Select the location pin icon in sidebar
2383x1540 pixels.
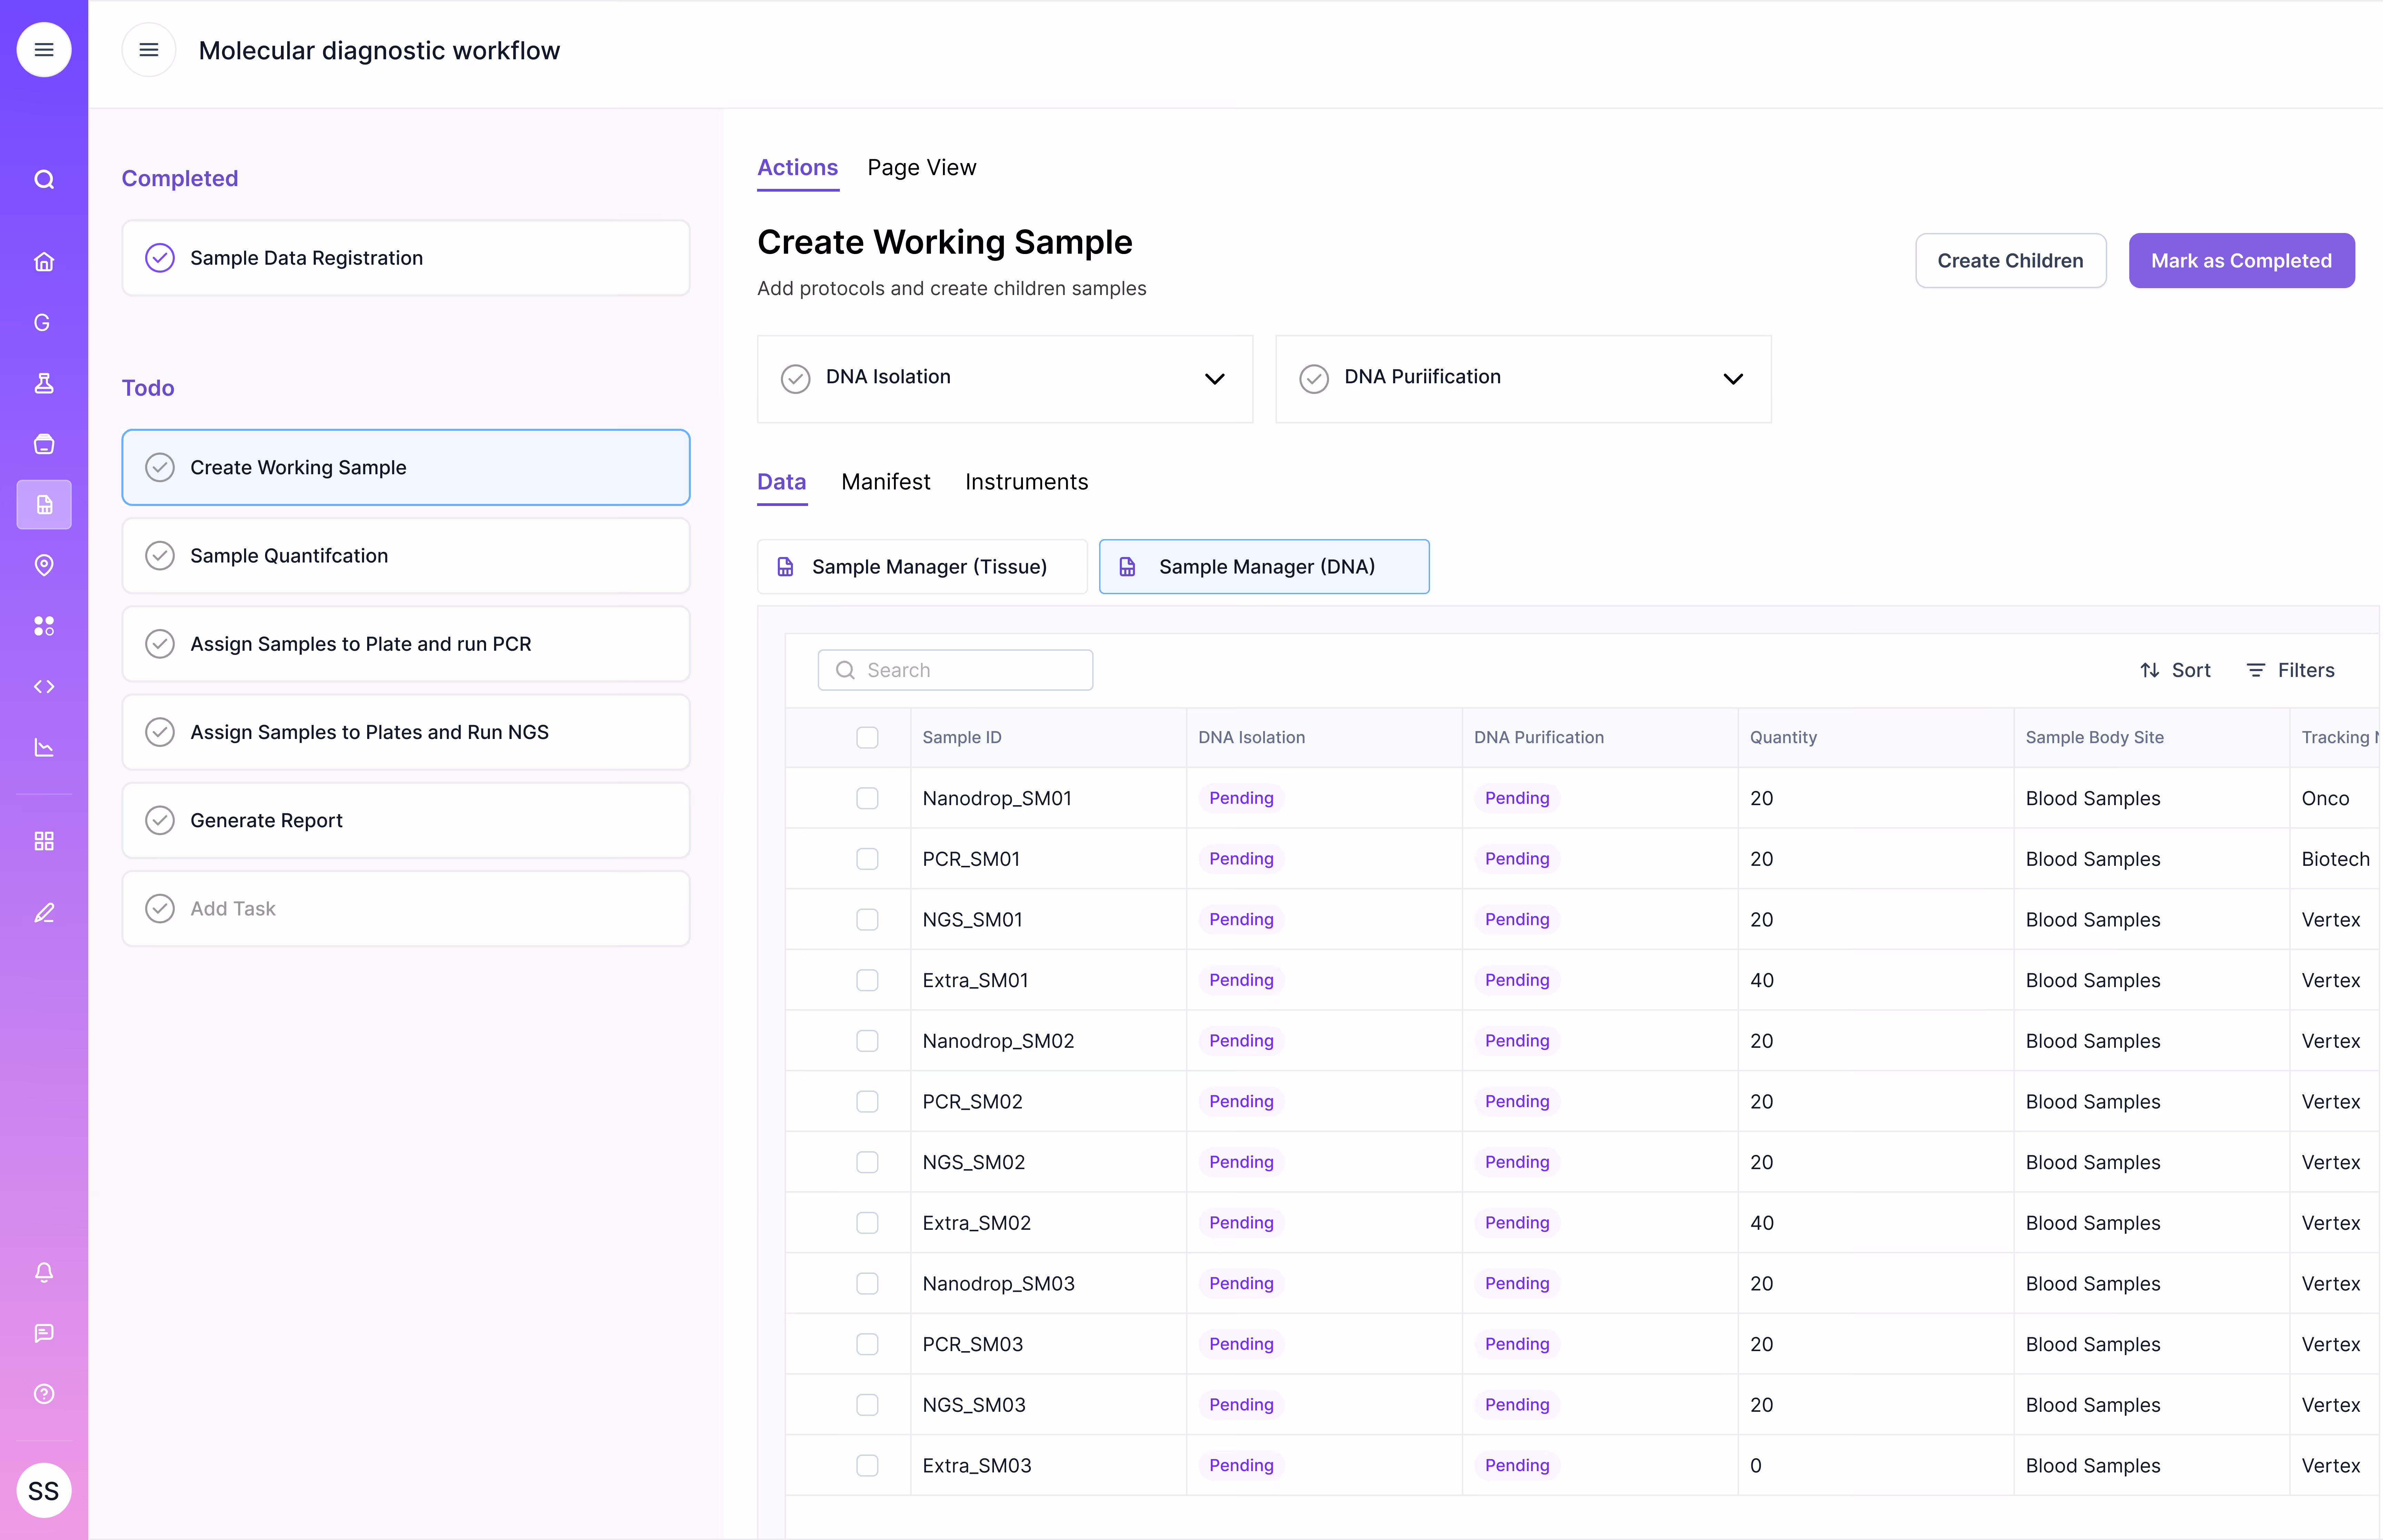pyautogui.click(x=44, y=565)
